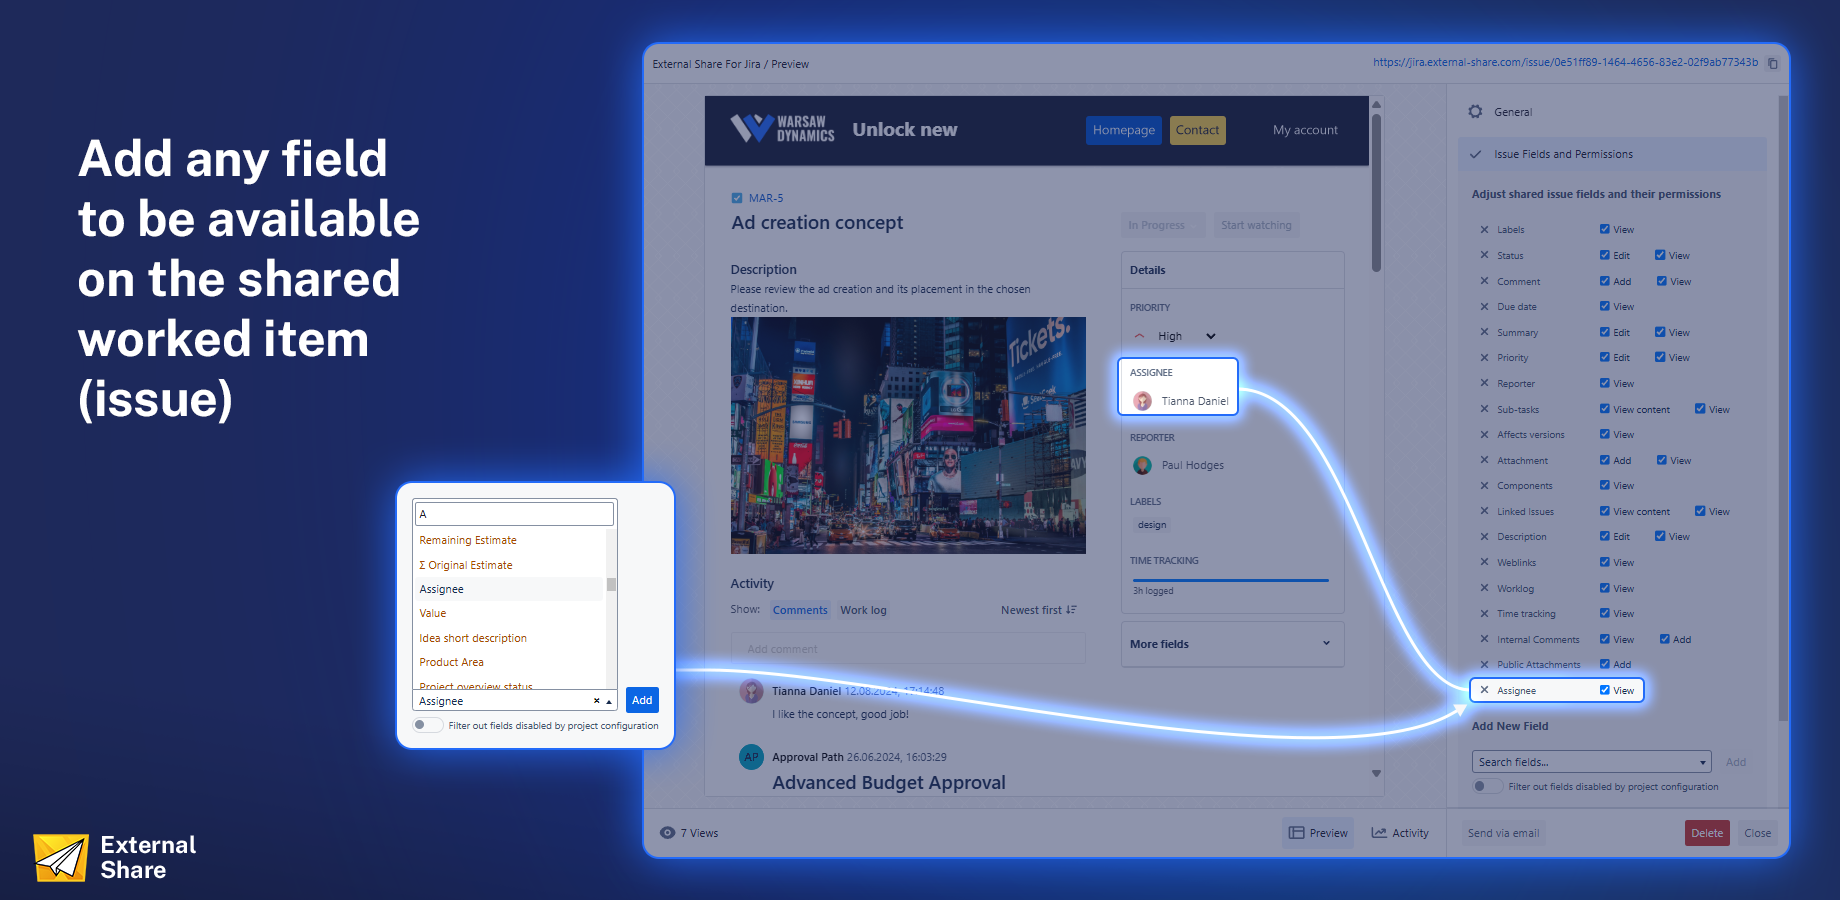Select Σ Original Estimate from the list
1840x900 pixels.
click(x=466, y=565)
